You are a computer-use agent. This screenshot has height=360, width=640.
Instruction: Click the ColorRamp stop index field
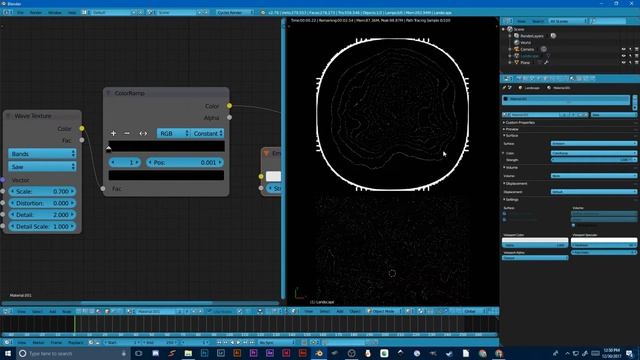(x=125, y=162)
